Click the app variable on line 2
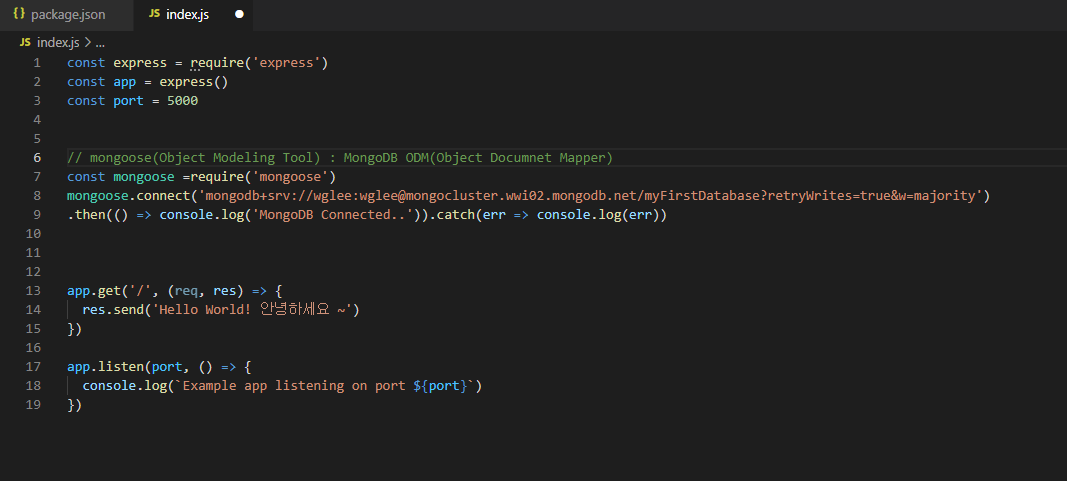Screen dimensions: 1067x481 [x=125, y=82]
